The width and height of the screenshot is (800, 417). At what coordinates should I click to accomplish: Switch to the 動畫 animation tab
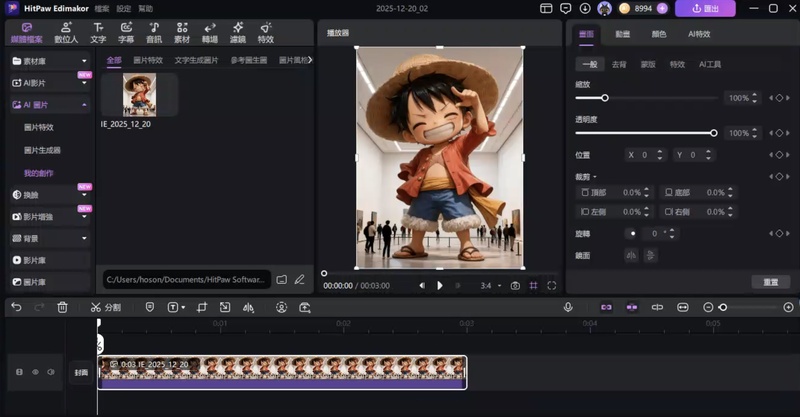(623, 33)
